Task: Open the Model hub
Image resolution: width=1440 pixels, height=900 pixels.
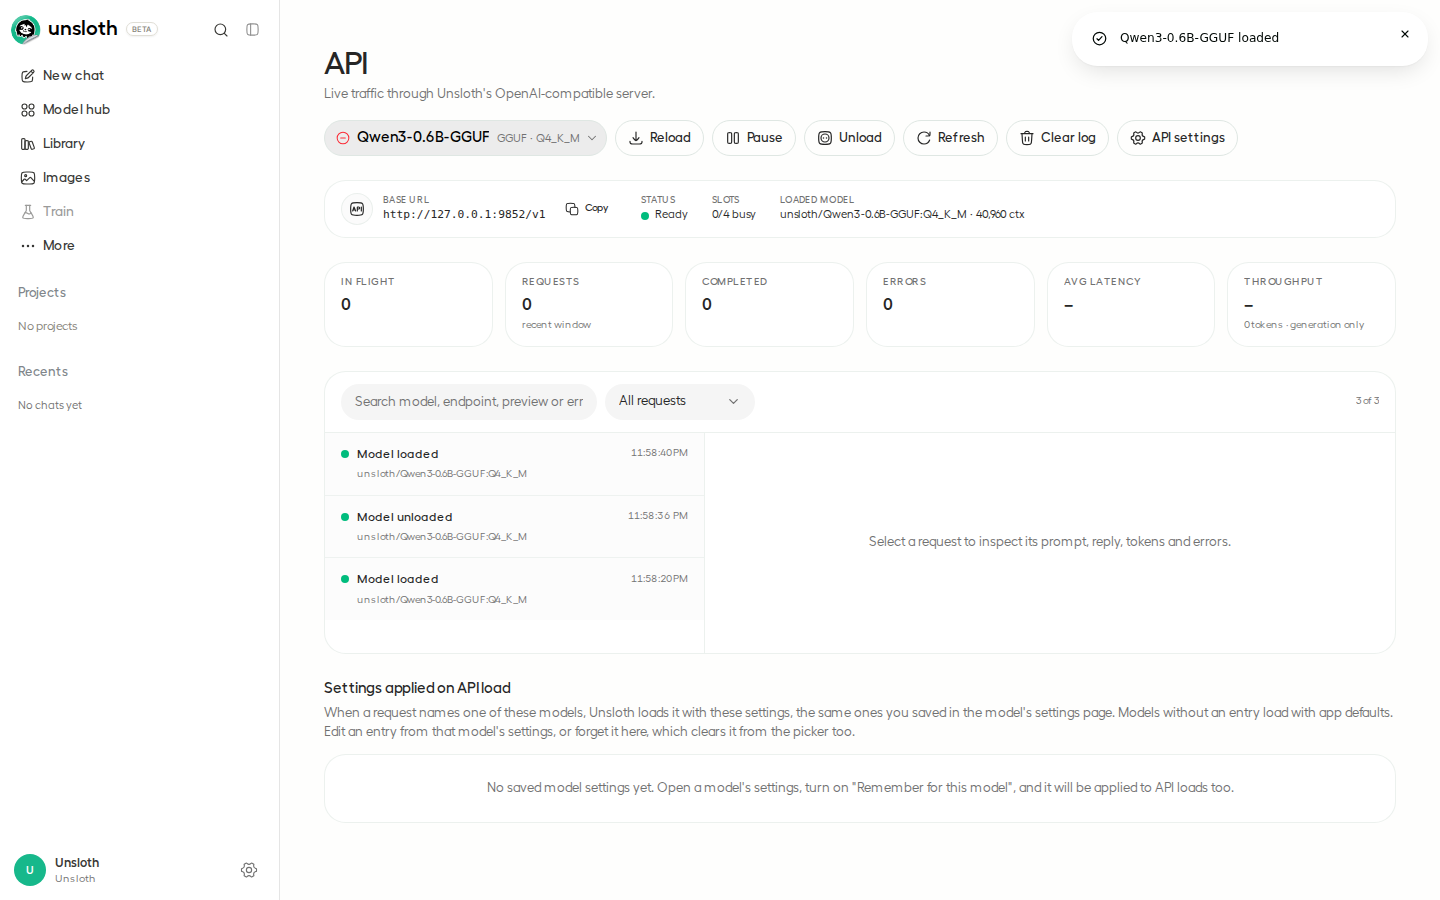Action: pyautogui.click(x=139, y=110)
